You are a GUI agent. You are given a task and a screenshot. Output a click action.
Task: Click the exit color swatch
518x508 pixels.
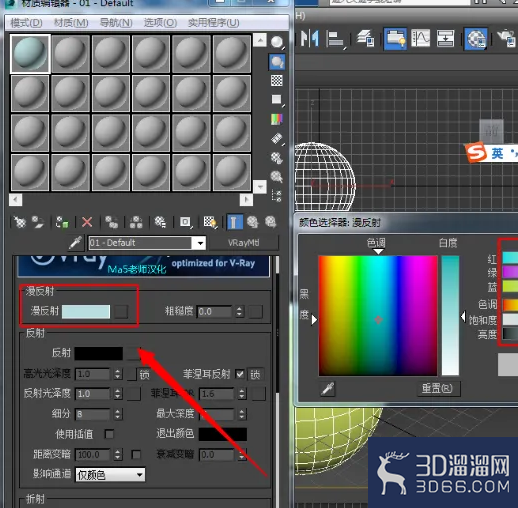(x=223, y=434)
